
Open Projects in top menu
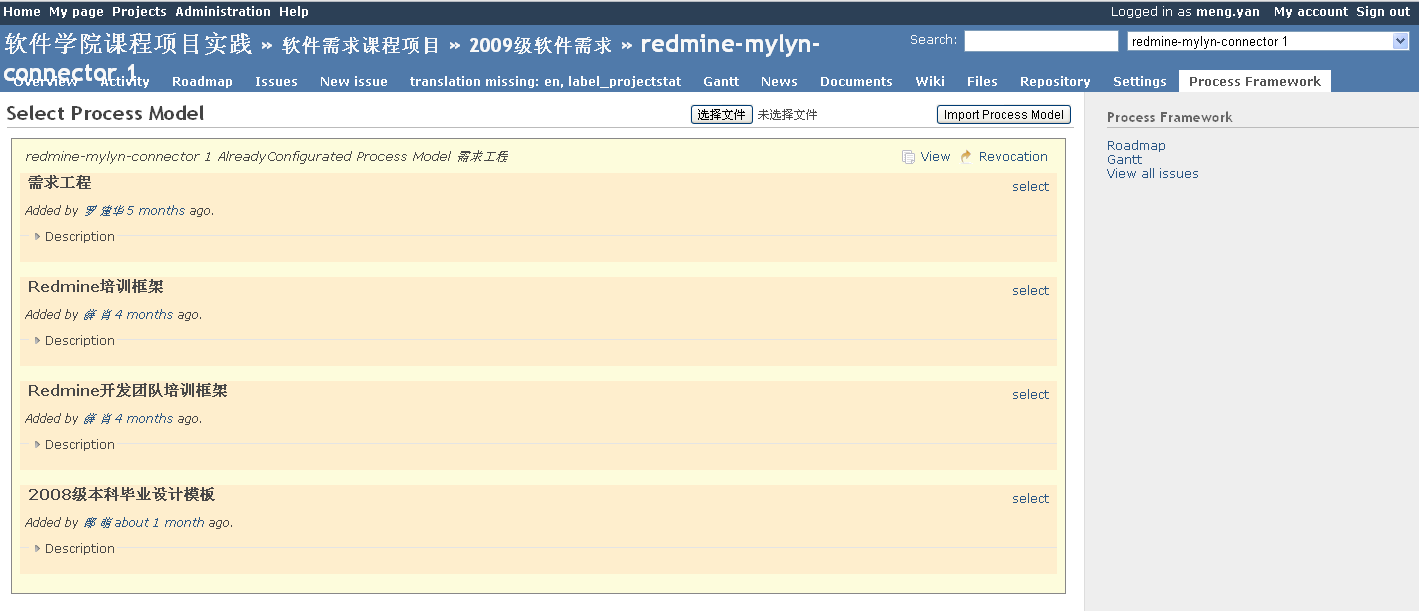[x=139, y=12]
